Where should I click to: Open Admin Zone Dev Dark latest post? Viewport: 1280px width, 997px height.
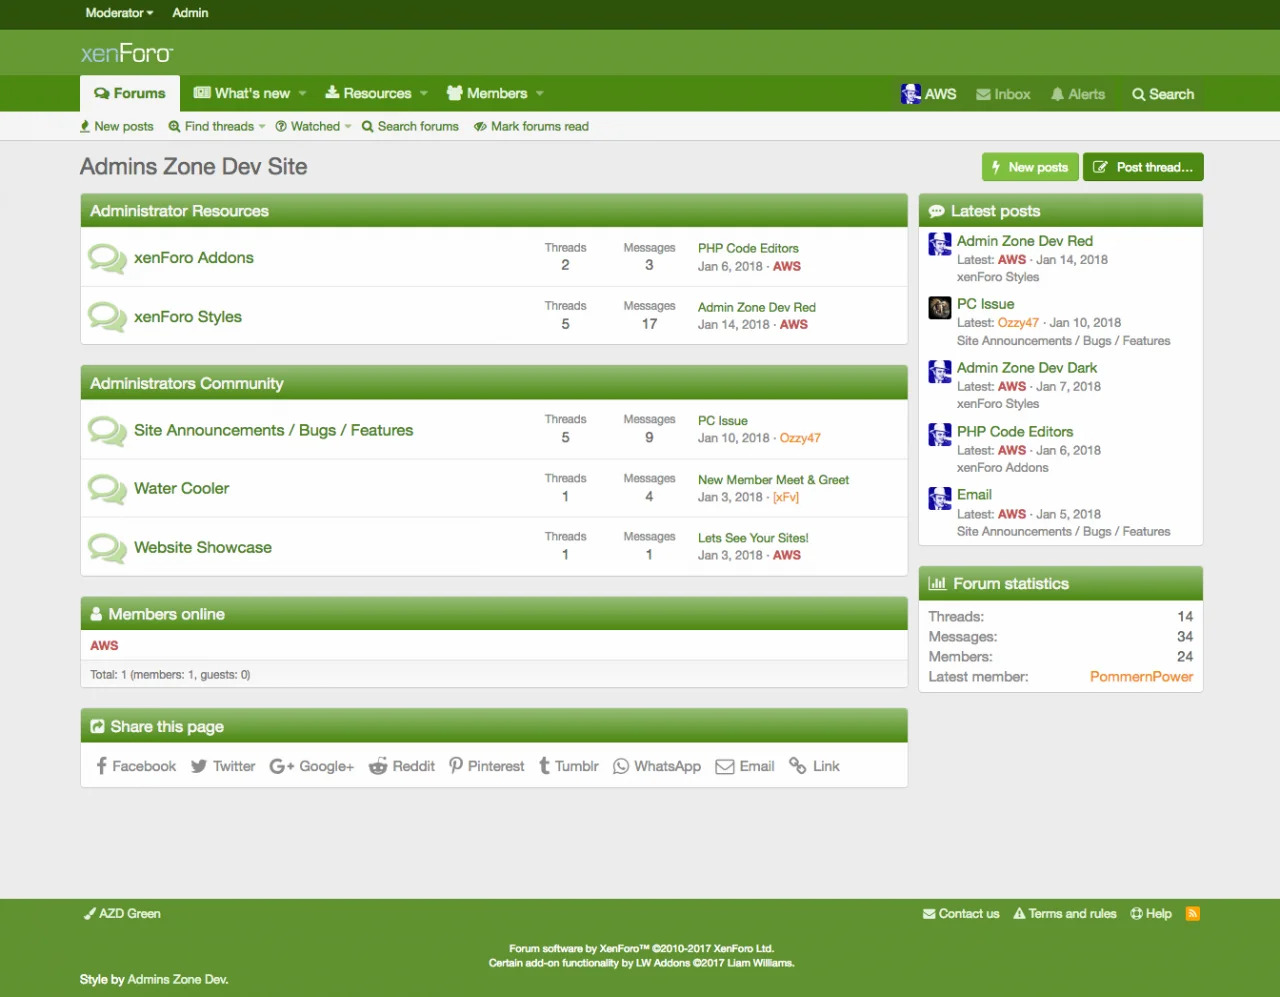pos(1027,368)
